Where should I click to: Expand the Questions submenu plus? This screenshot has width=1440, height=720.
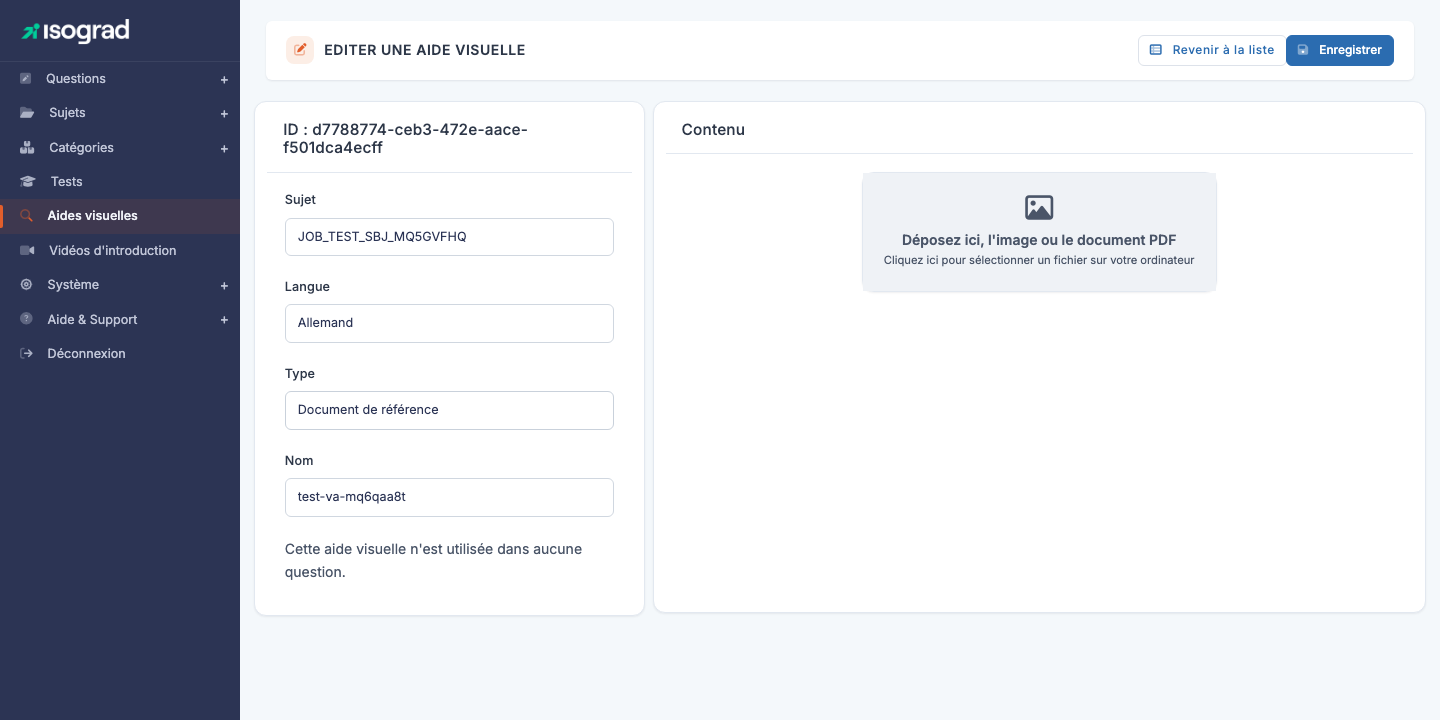(224, 80)
